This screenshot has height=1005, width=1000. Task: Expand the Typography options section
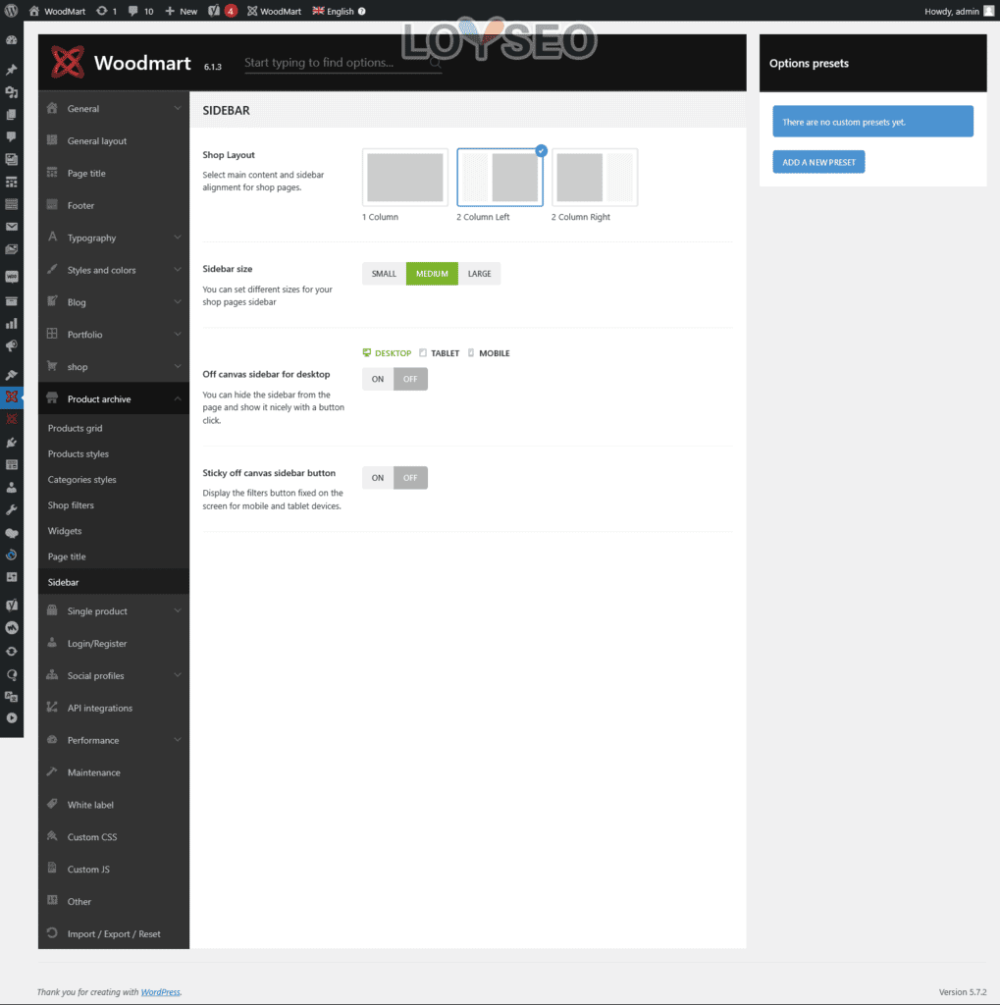(113, 238)
